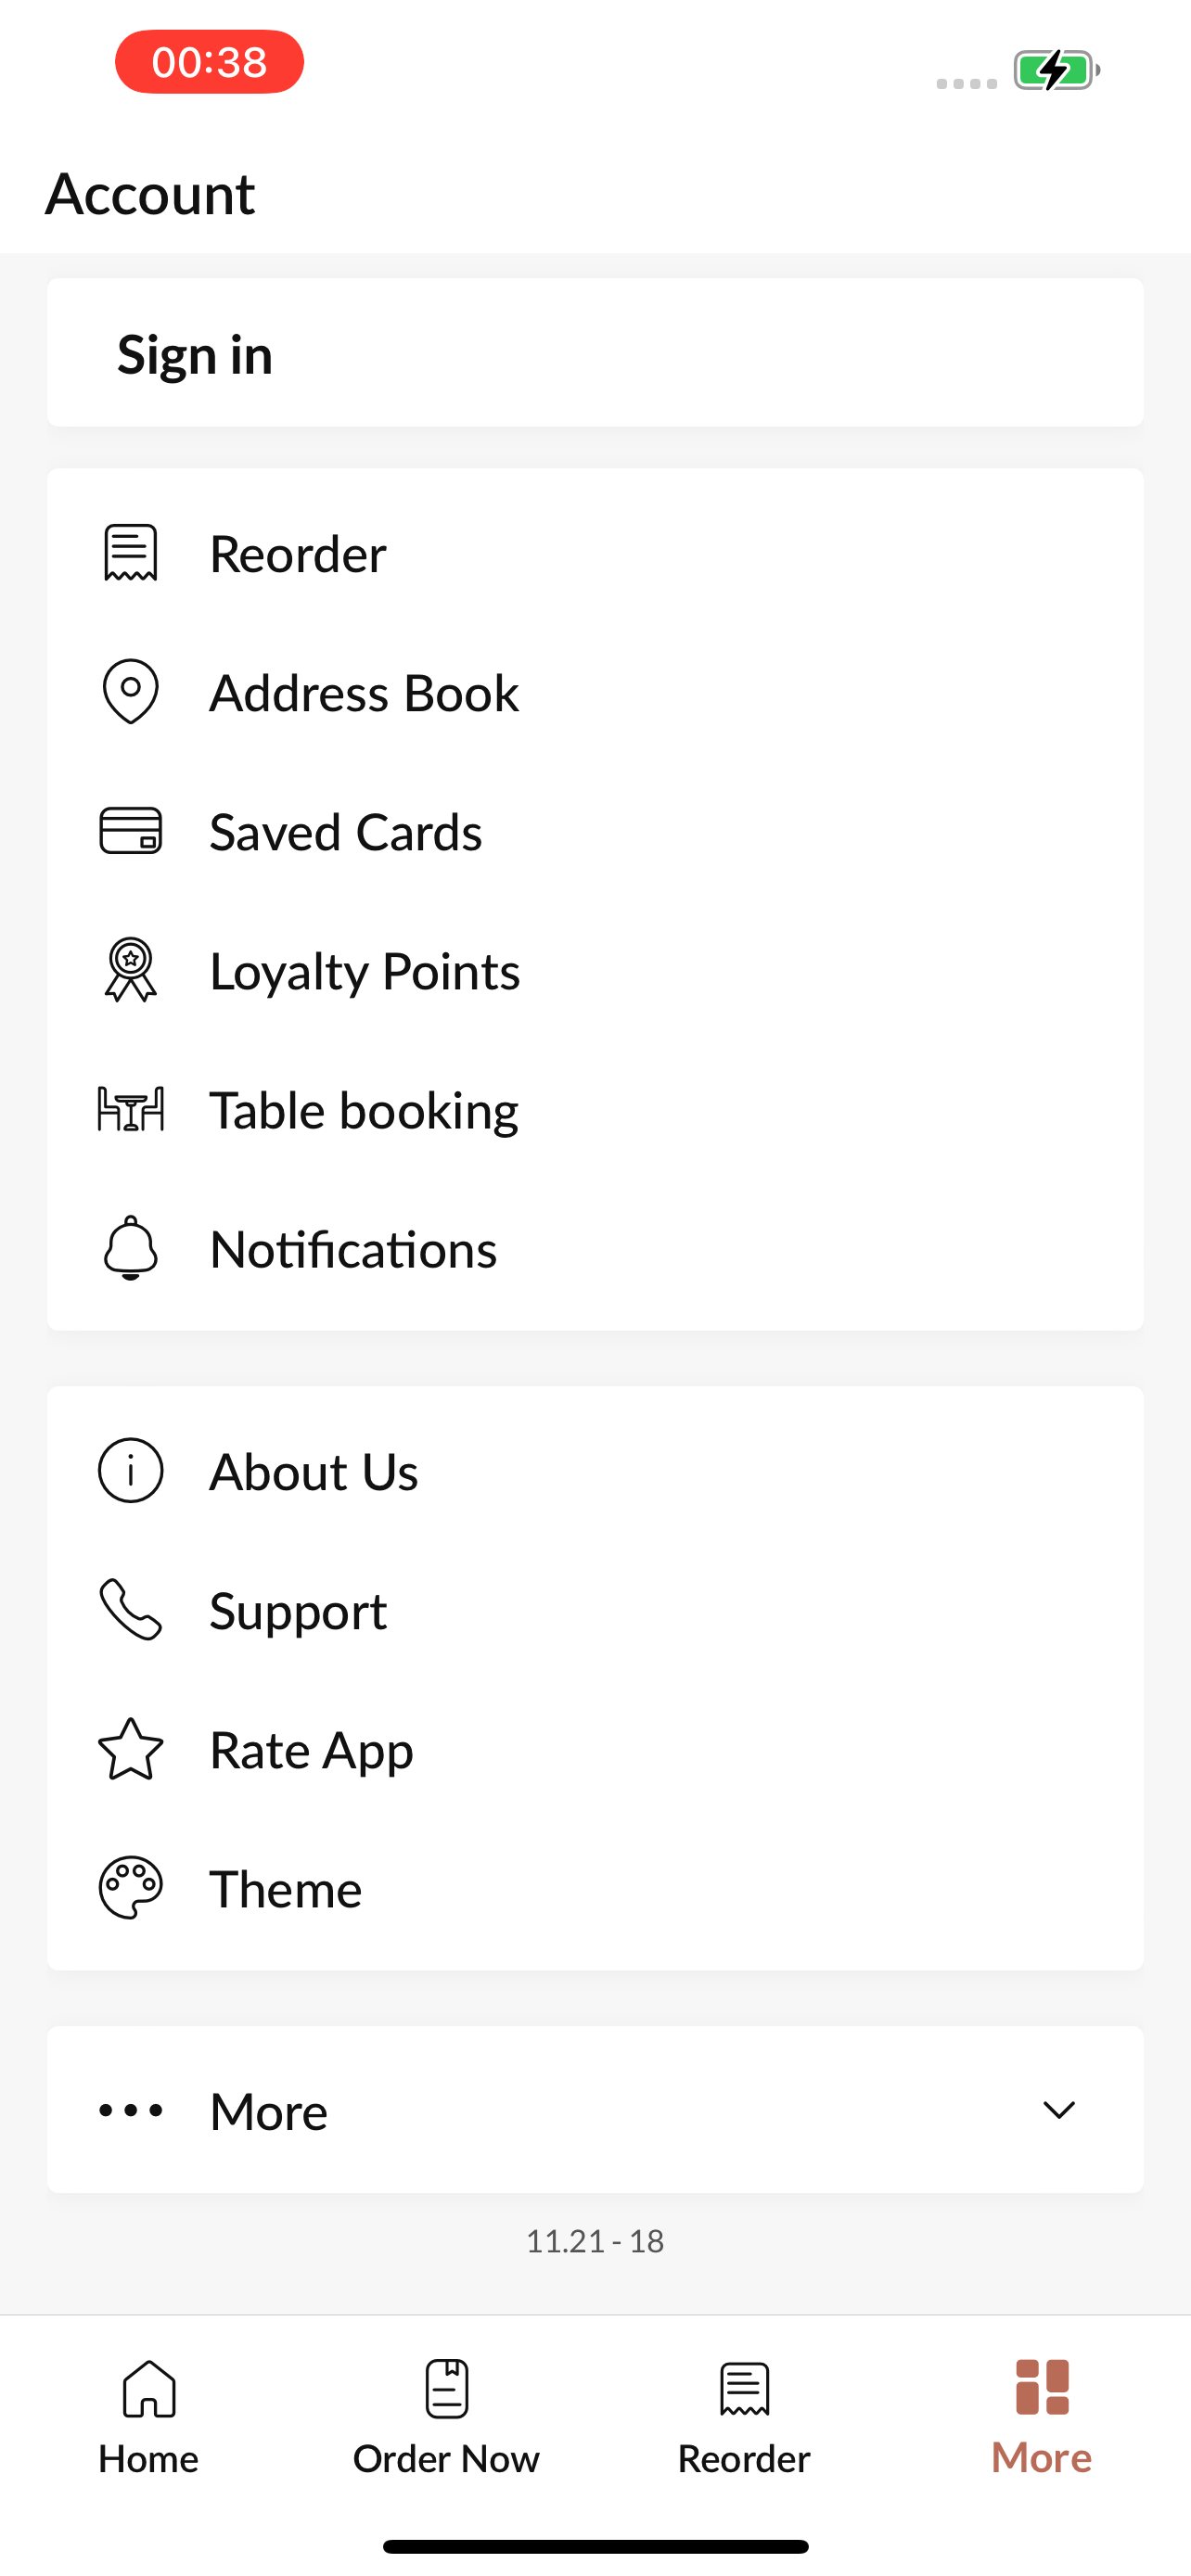The height and width of the screenshot is (2576, 1191).
Task: Expand the More section chevron
Action: (1059, 2110)
